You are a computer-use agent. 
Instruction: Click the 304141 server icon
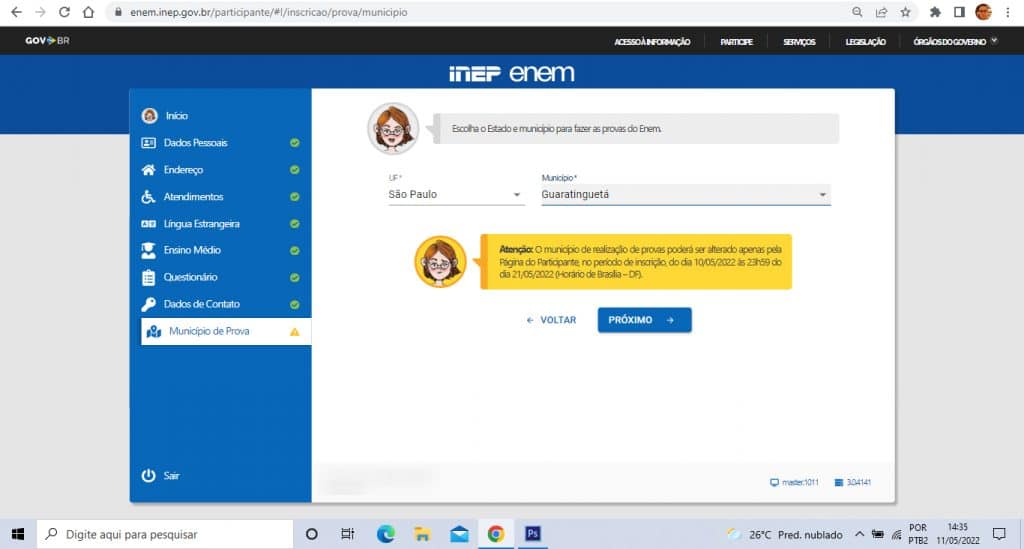tap(839, 482)
